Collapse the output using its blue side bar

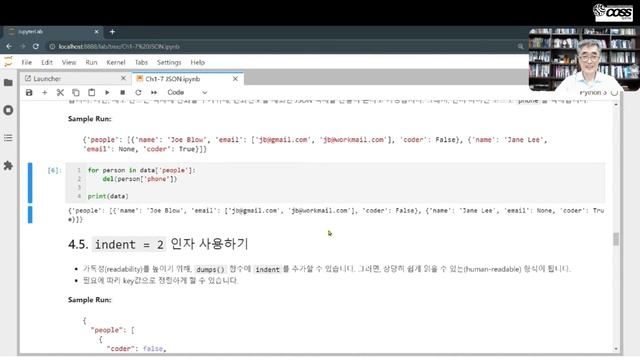click(30, 215)
